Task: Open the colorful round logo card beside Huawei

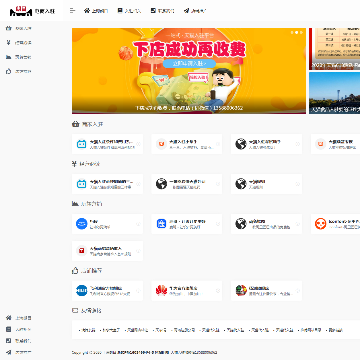Action: click(266, 291)
